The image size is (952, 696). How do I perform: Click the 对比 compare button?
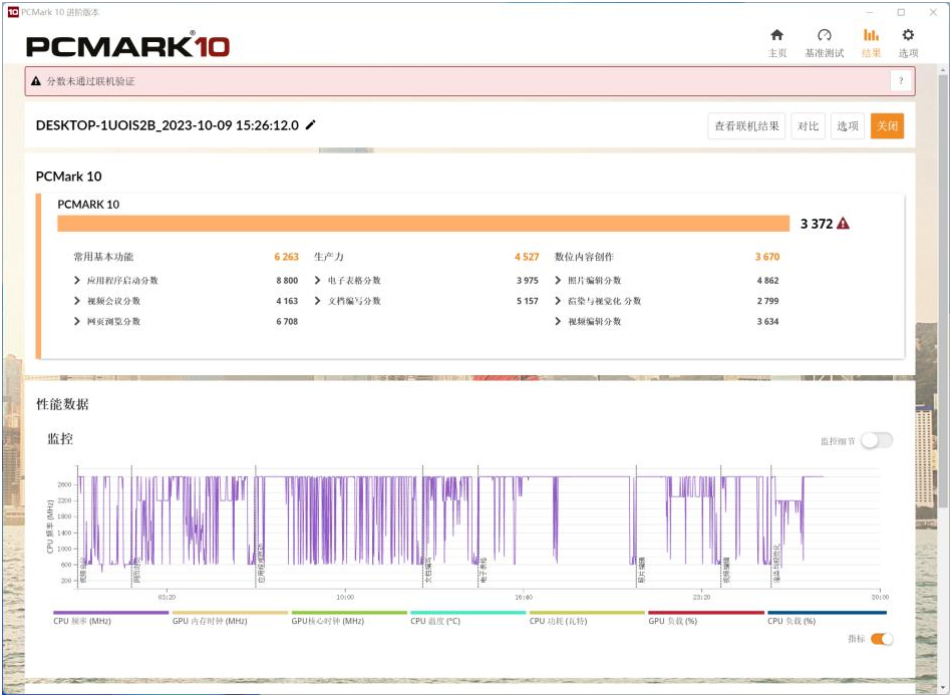(808, 126)
